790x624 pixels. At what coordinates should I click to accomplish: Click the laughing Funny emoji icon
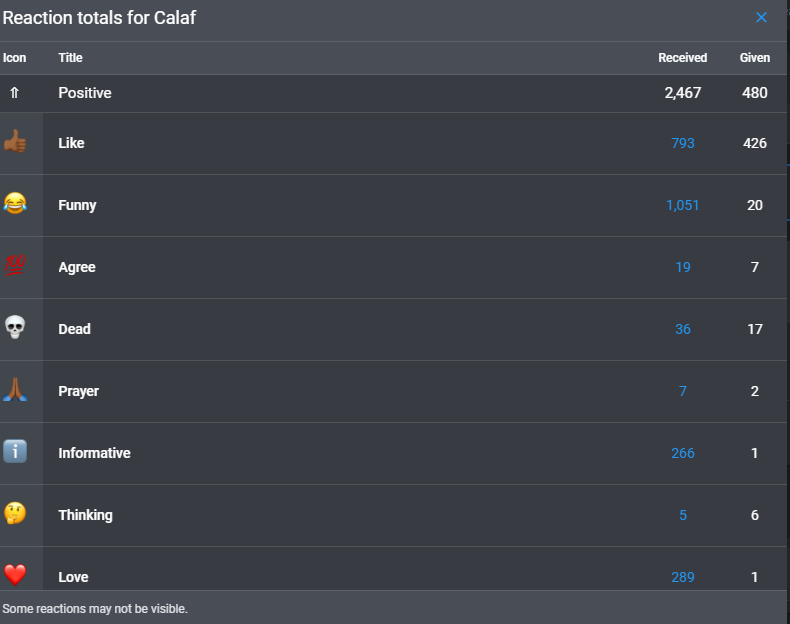tap(15, 203)
